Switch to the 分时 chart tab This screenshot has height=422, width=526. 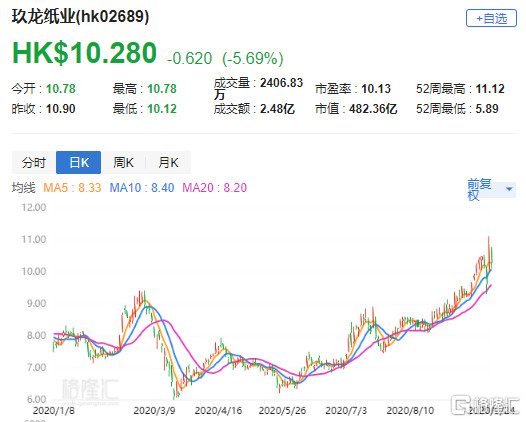click(x=34, y=163)
